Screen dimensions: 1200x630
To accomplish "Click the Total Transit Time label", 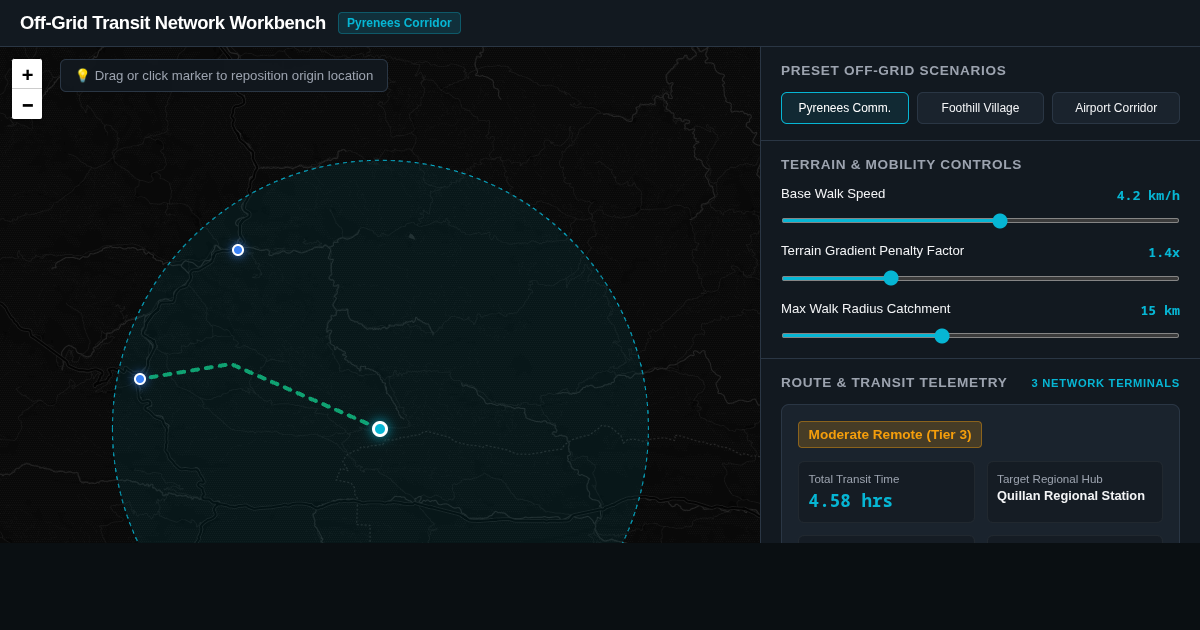I will tap(854, 479).
